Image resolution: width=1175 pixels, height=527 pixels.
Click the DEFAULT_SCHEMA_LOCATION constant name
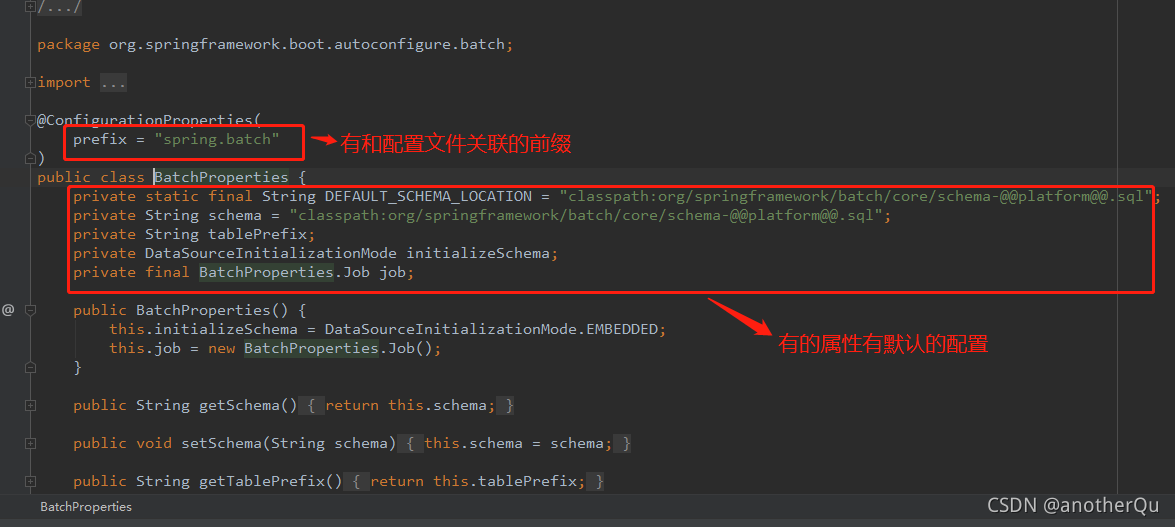pyautogui.click(x=427, y=196)
